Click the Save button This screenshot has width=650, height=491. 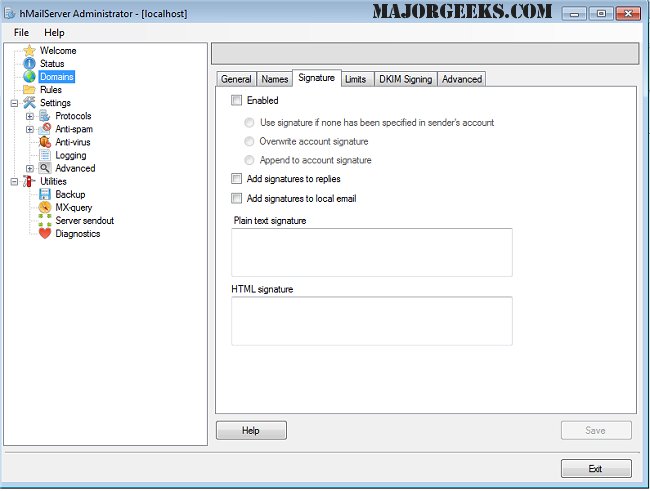(x=596, y=430)
